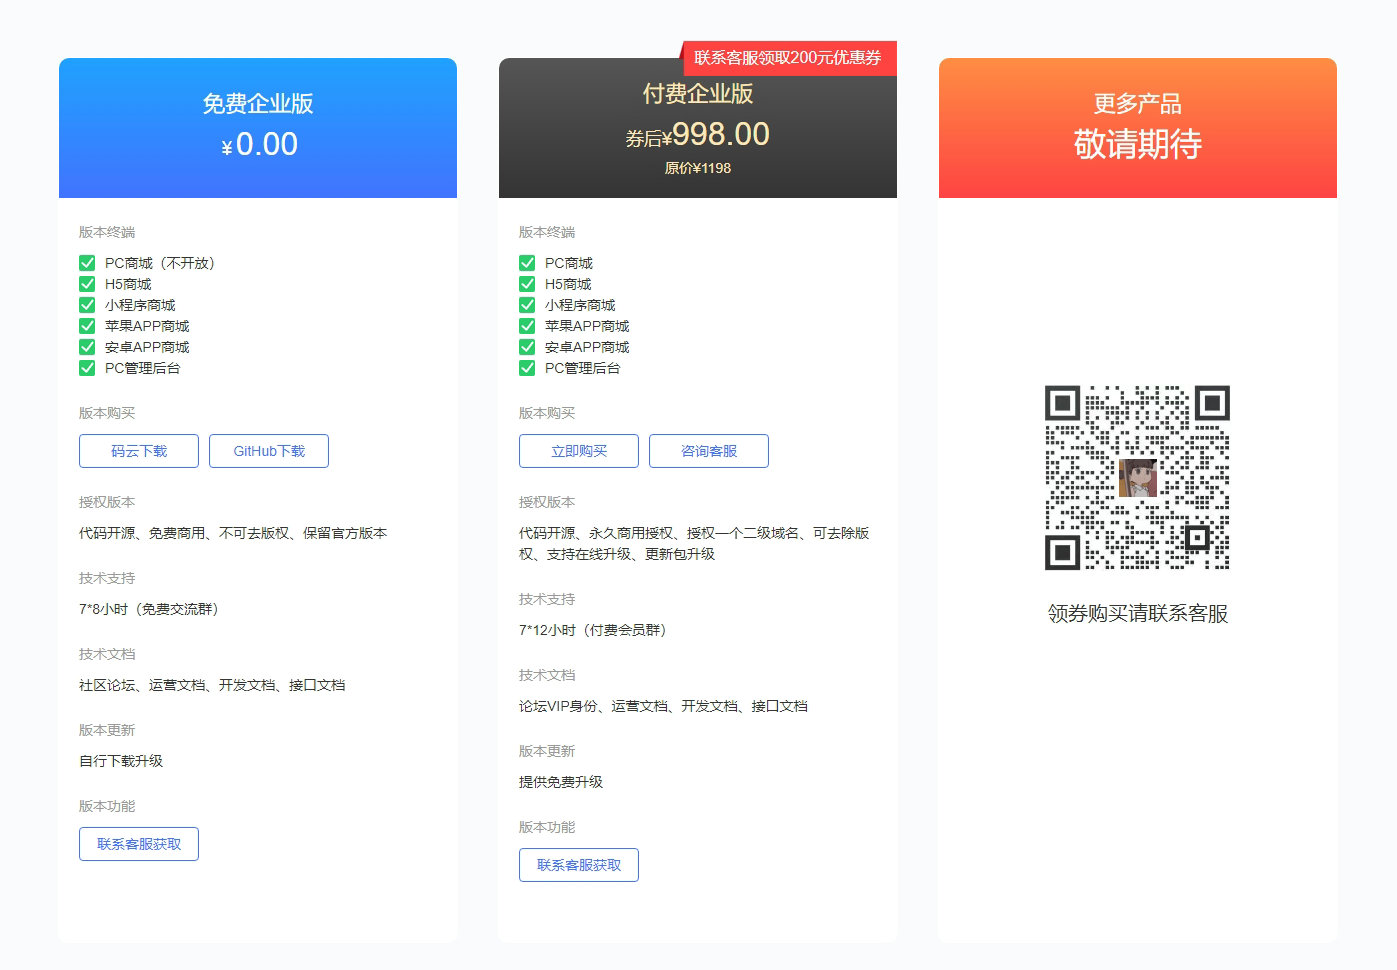Image resolution: width=1397 pixels, height=970 pixels.
Task: Toggle 苹果APP商城 checkbox in free edition
Action: tap(87, 326)
